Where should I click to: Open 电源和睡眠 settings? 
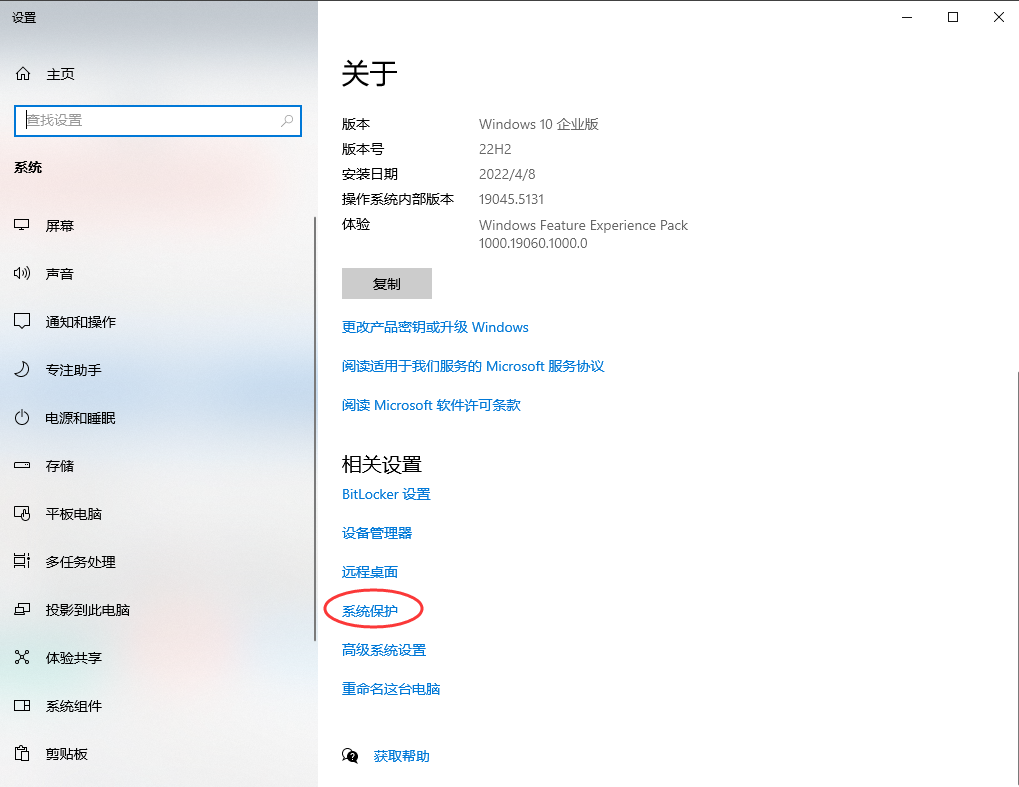pyautogui.click(x=75, y=417)
